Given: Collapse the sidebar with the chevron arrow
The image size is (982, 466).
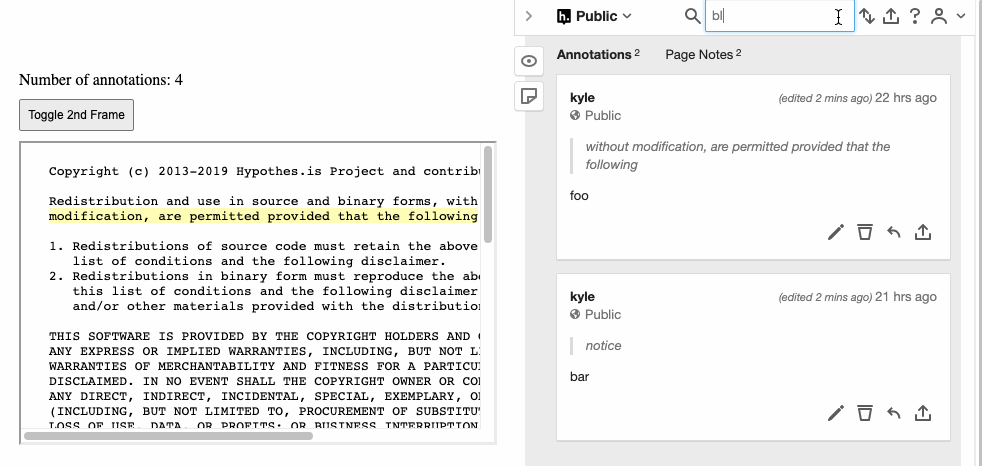Looking at the screenshot, I should (529, 16).
